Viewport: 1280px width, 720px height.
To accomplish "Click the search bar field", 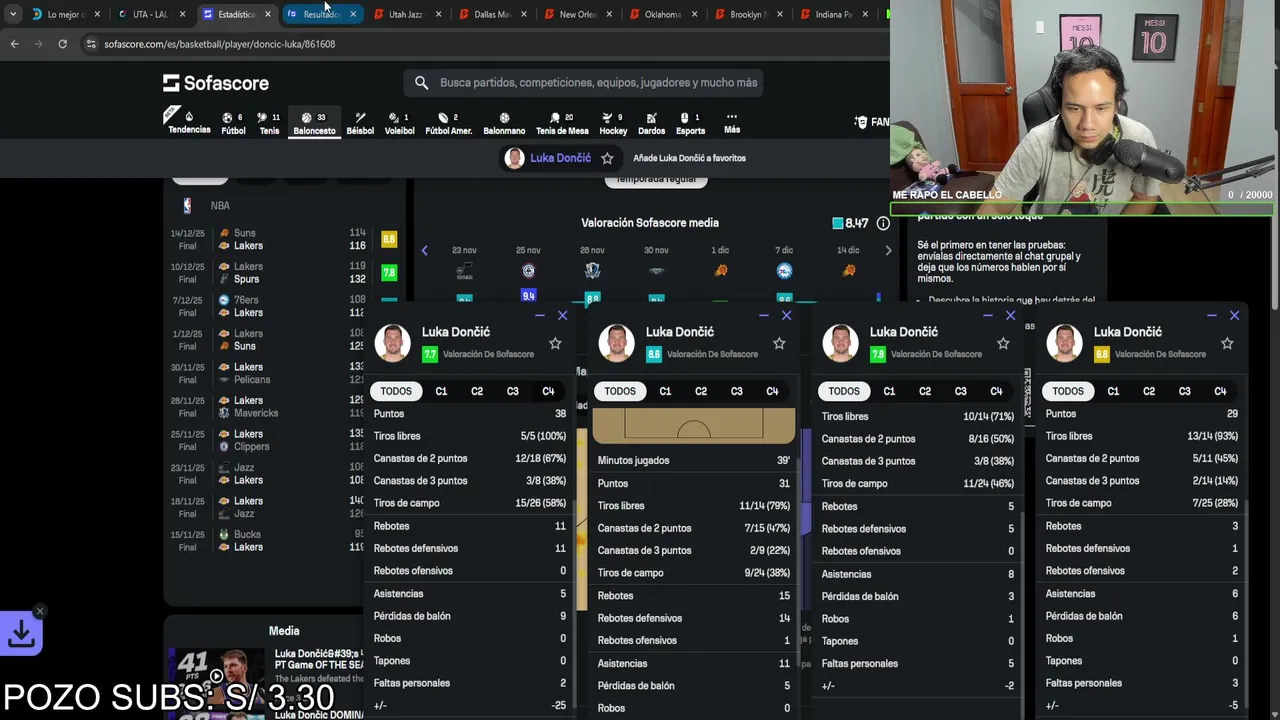I will 585,83.
